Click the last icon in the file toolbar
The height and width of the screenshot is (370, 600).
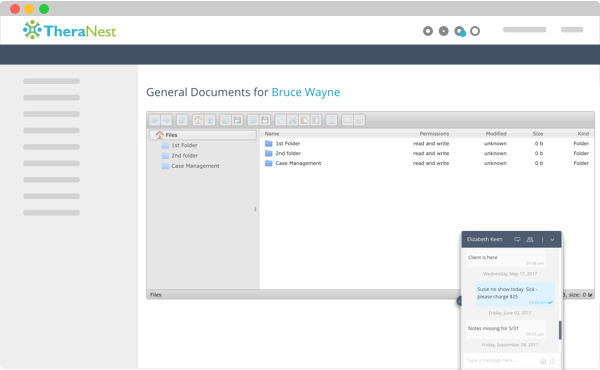coord(359,121)
